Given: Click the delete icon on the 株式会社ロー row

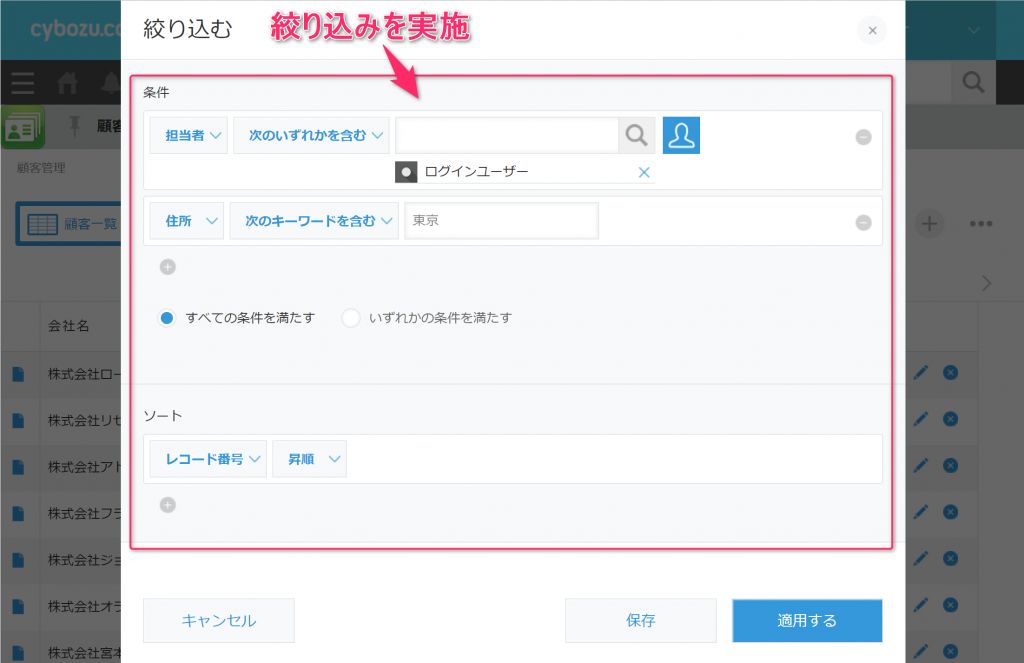Looking at the screenshot, I should pos(950,372).
